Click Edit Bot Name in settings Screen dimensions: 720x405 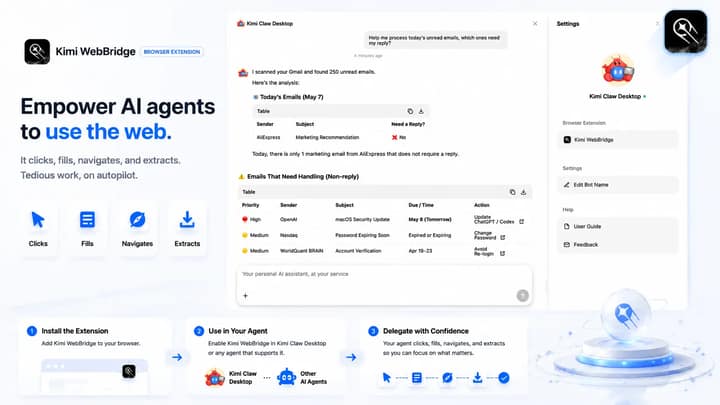click(x=618, y=185)
